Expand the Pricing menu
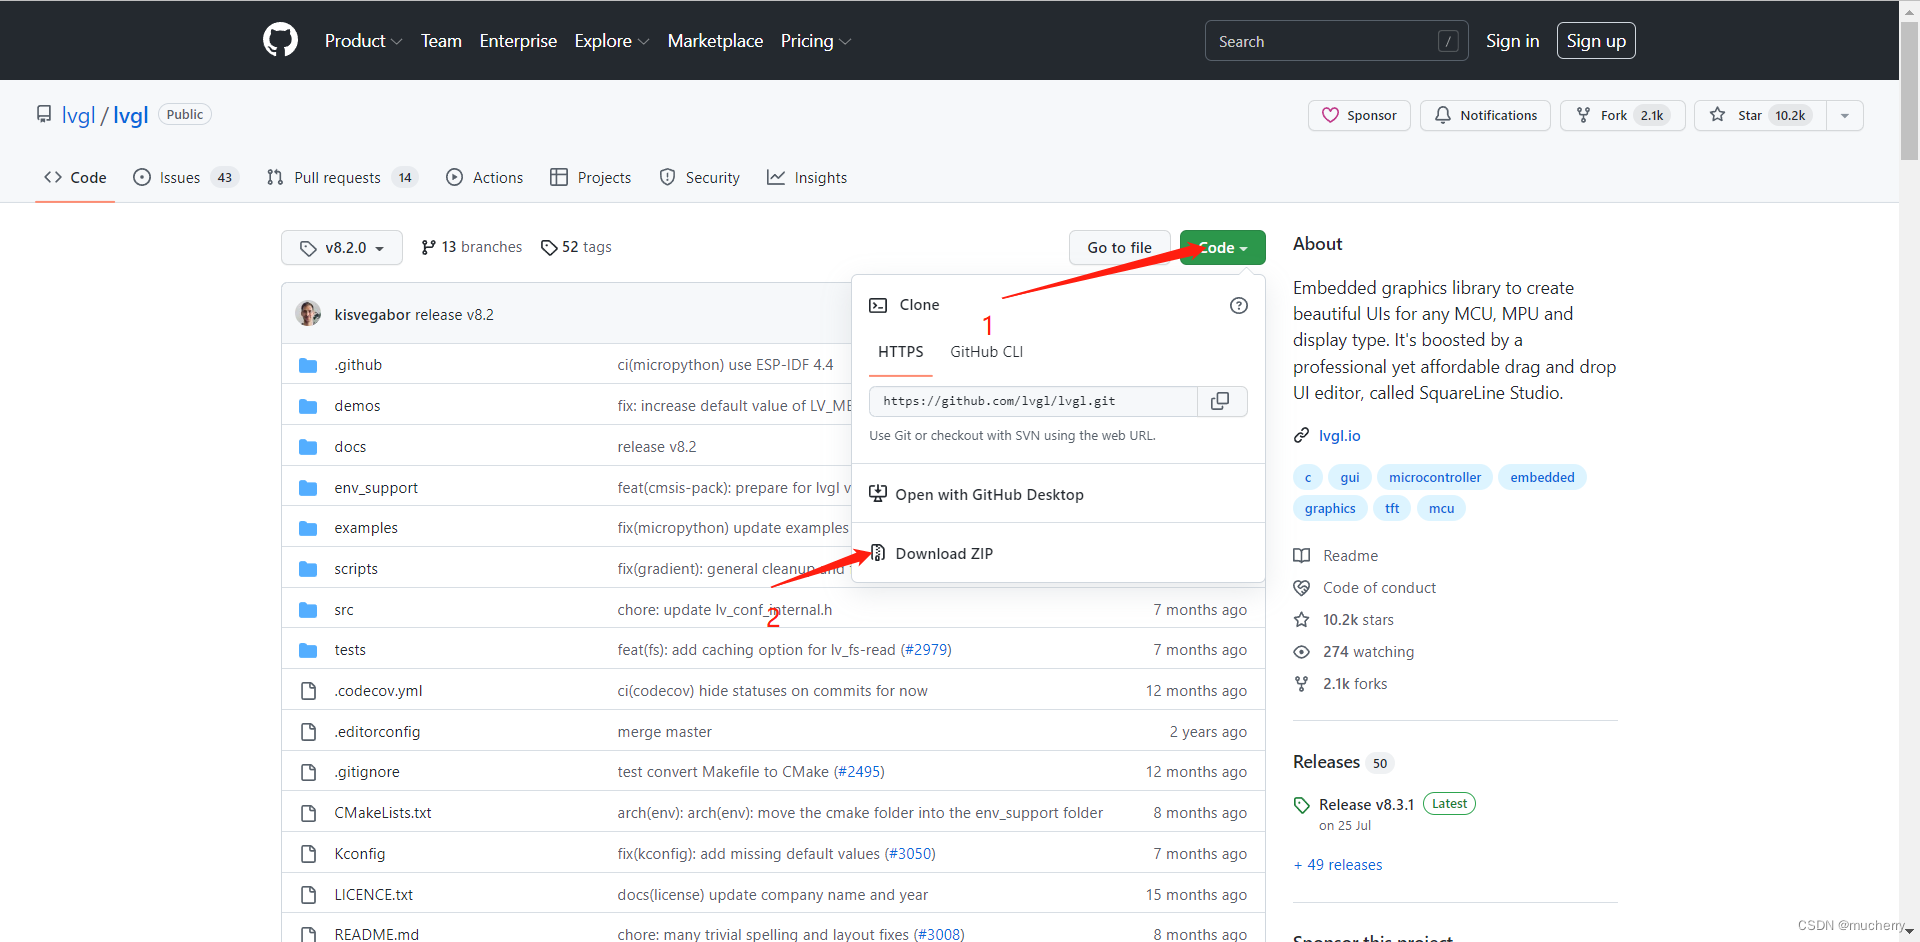 [x=815, y=41]
